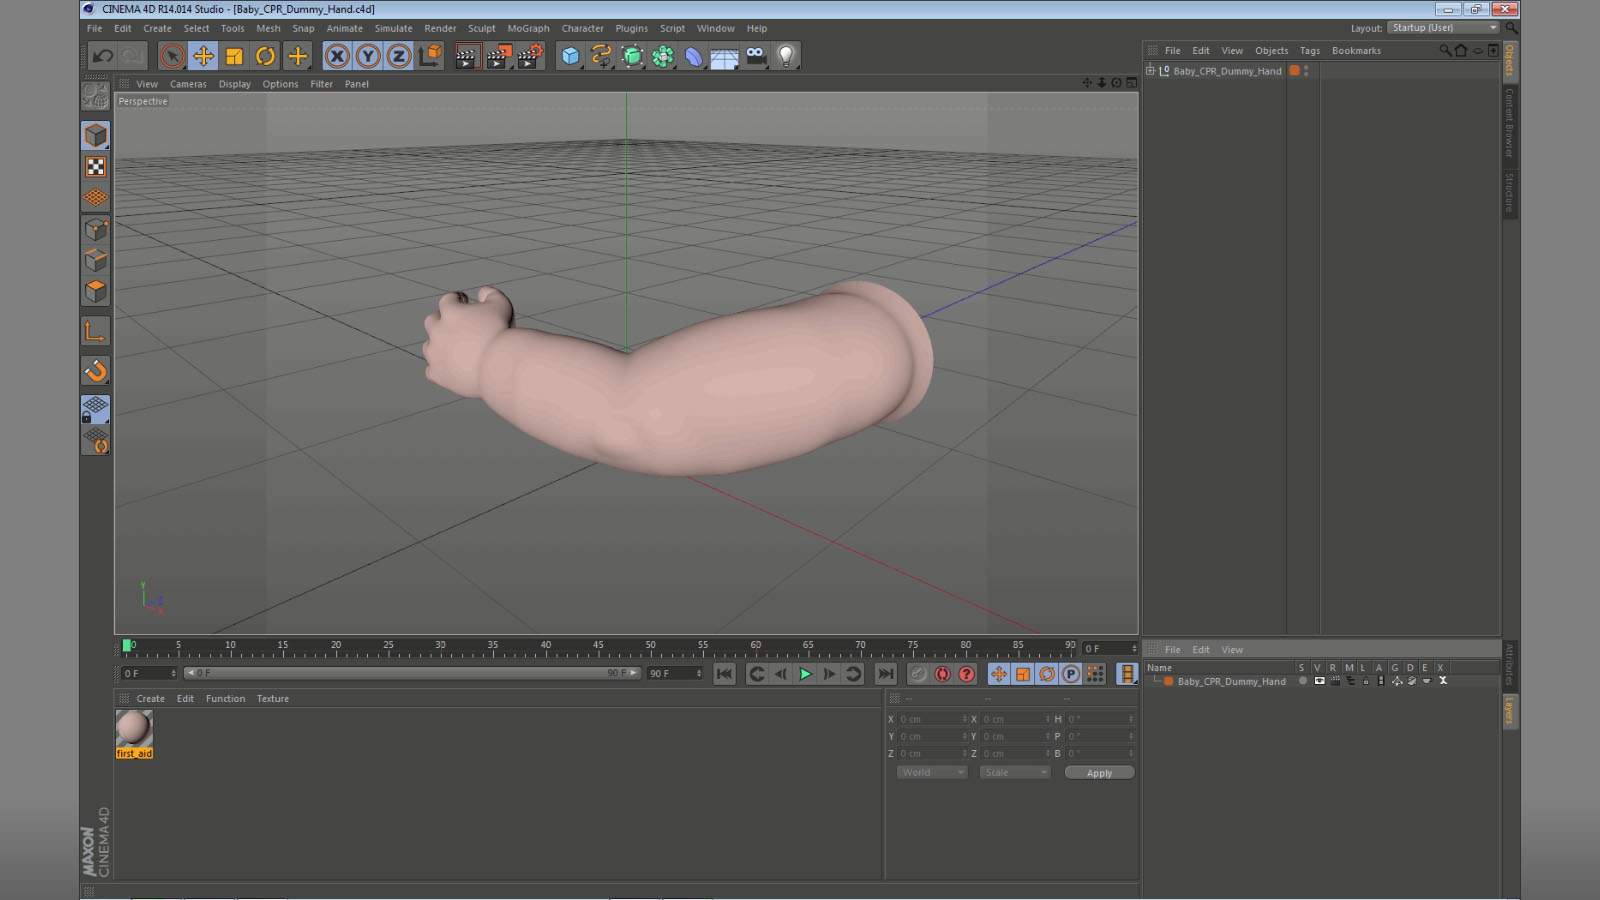Switch to Polygons mode

point(95,291)
